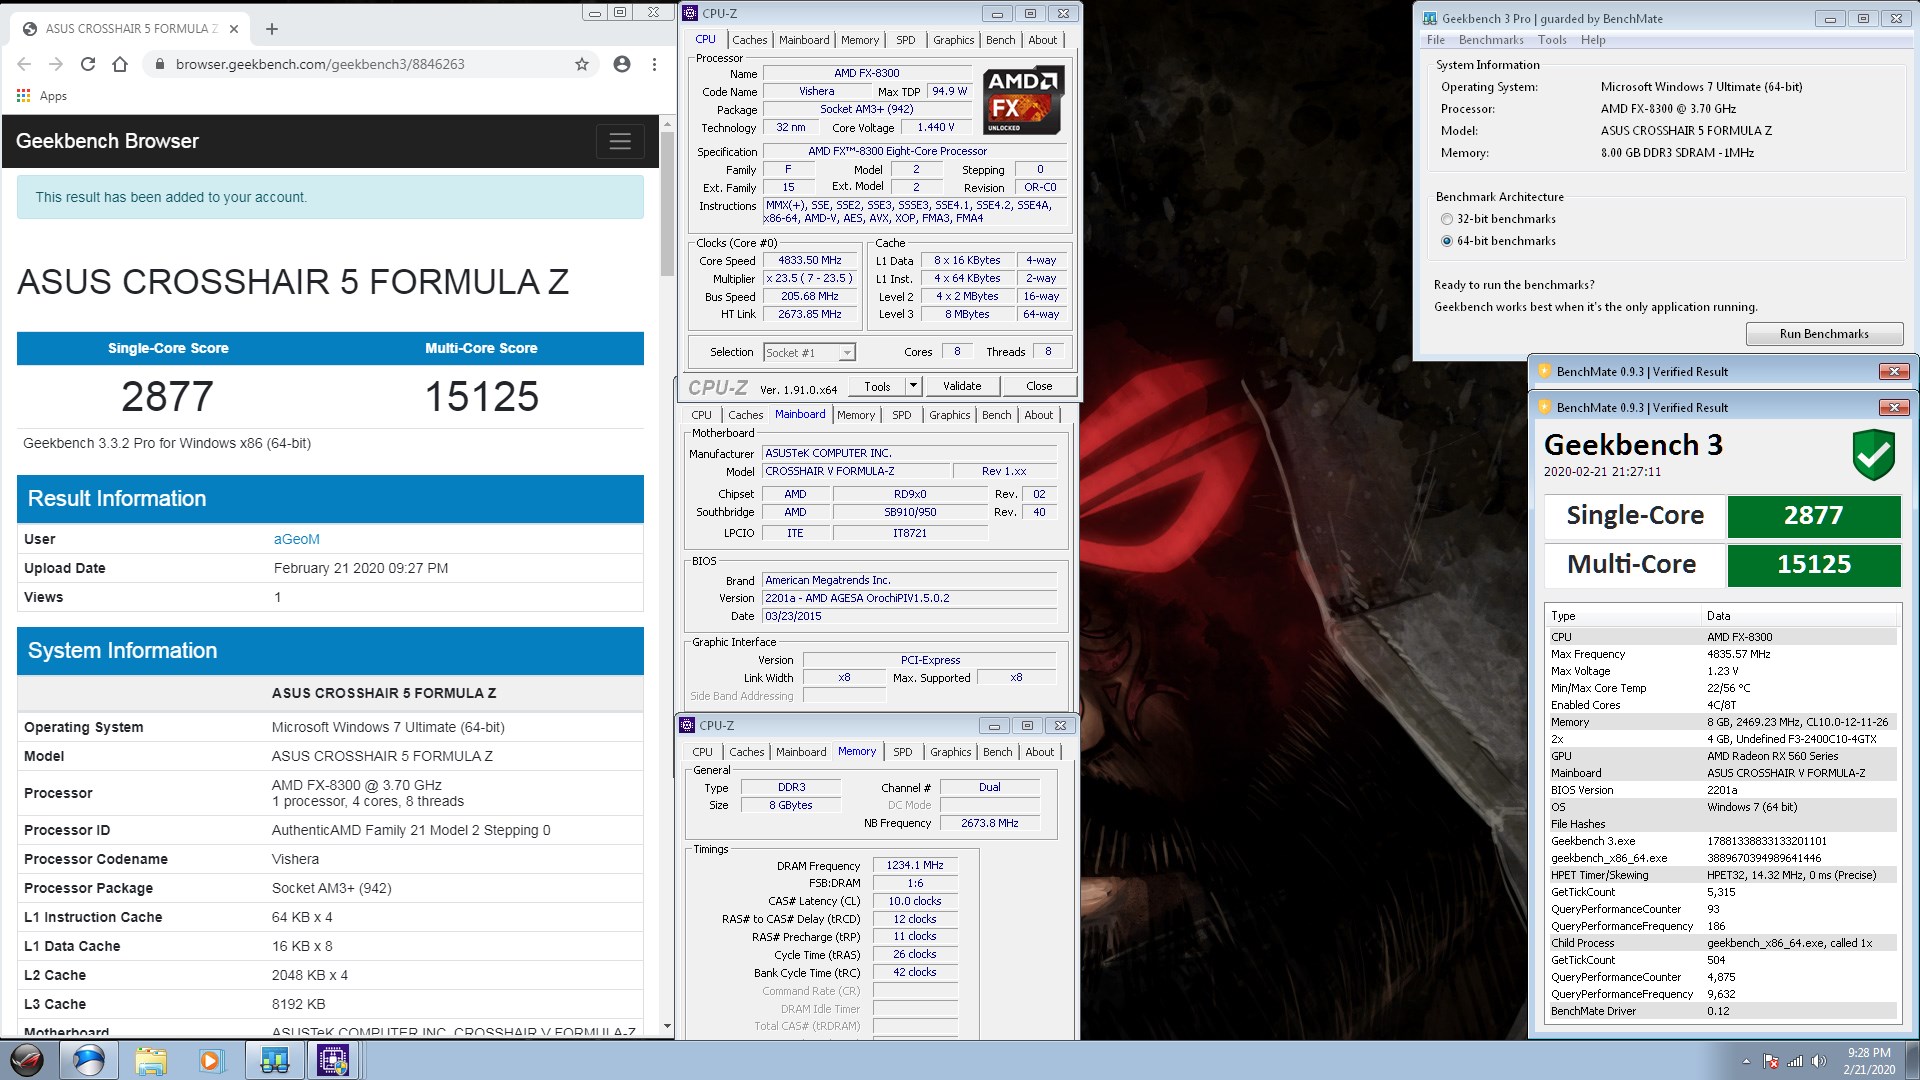This screenshot has height=1080, width=1920.
Task: Open the Apps shortcut in bookmarks bar
Action: click(x=42, y=96)
